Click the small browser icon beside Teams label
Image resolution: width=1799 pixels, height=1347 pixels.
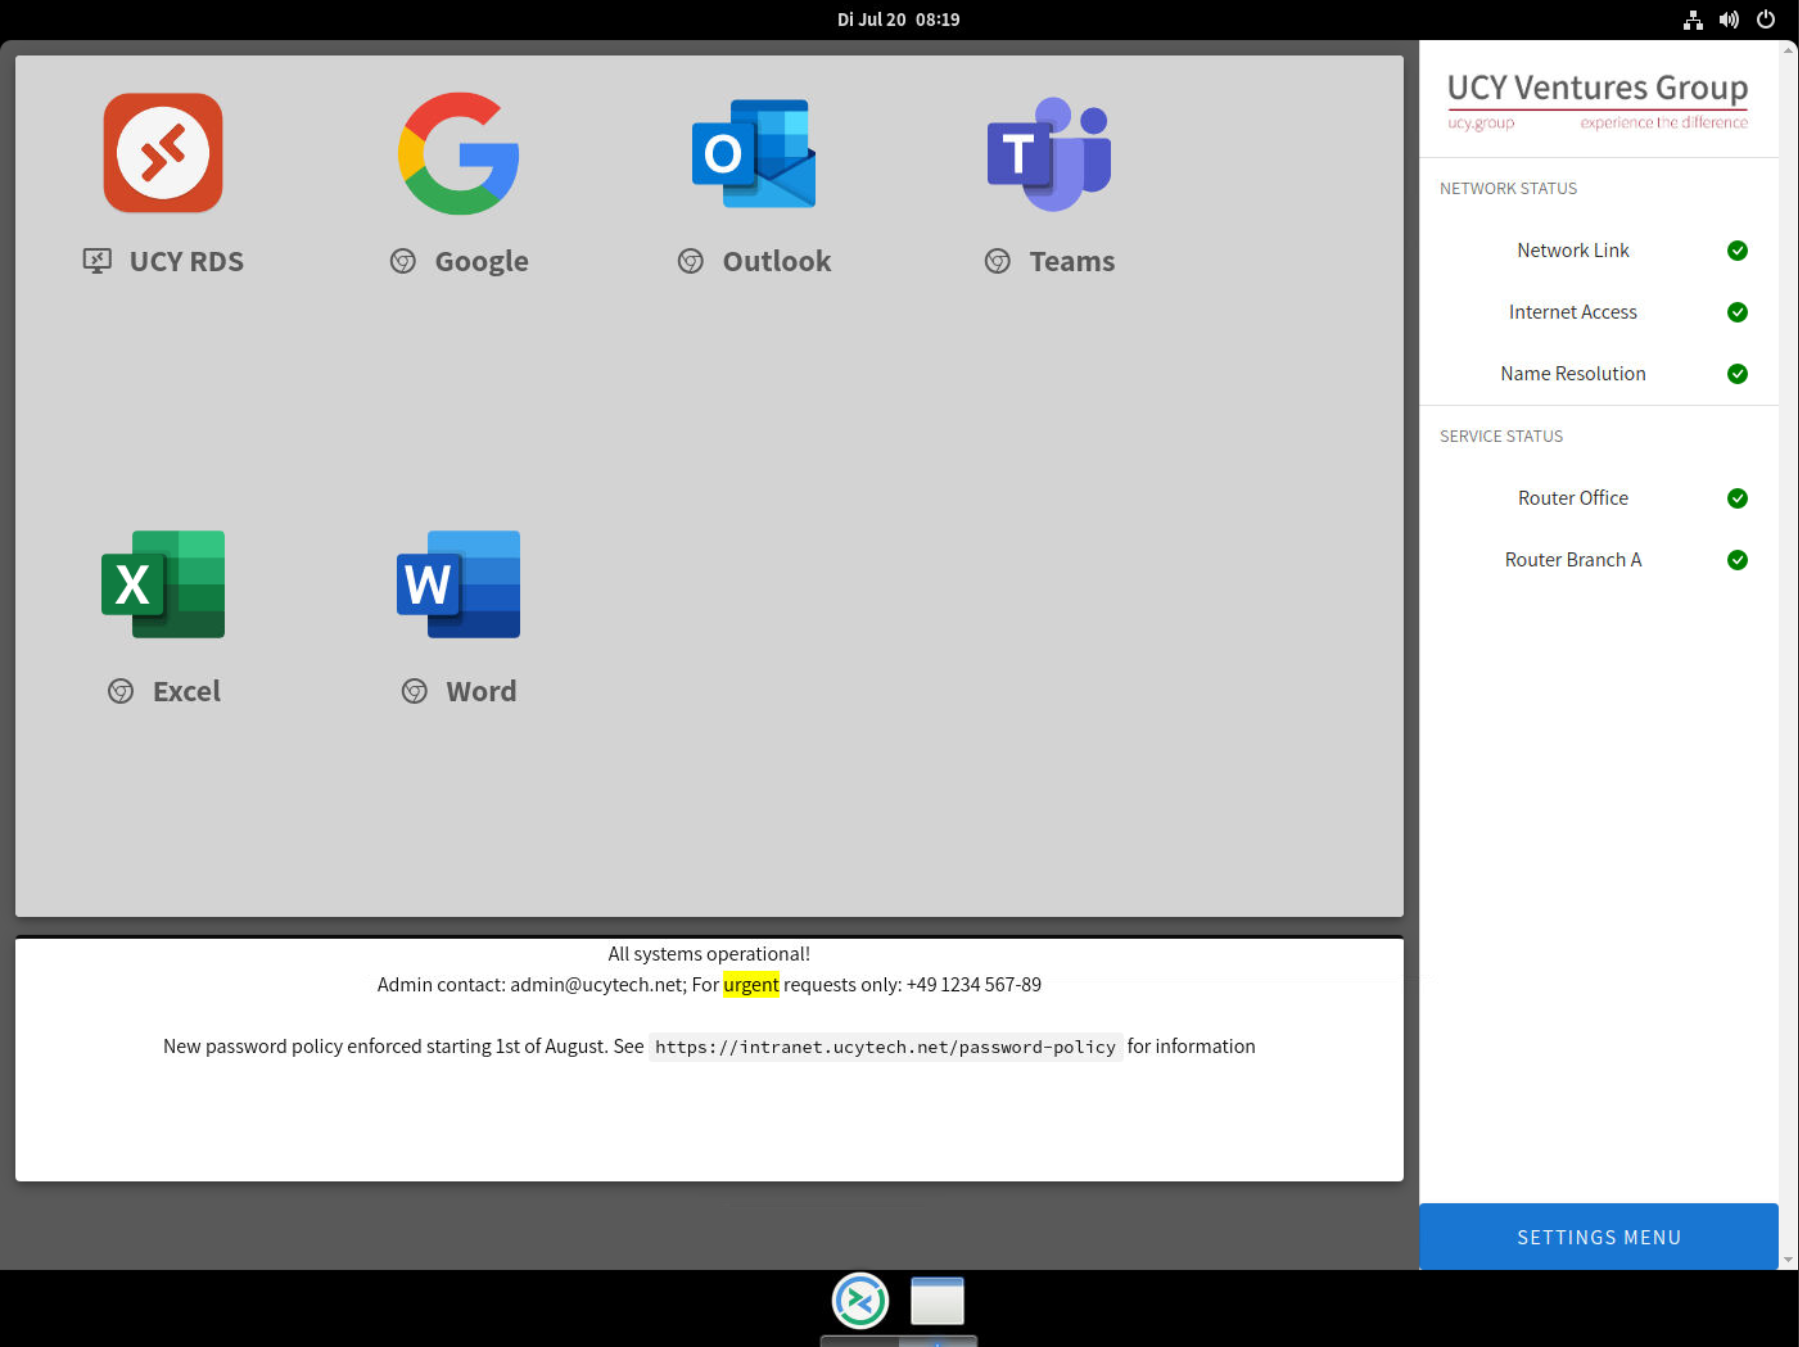click(x=998, y=261)
